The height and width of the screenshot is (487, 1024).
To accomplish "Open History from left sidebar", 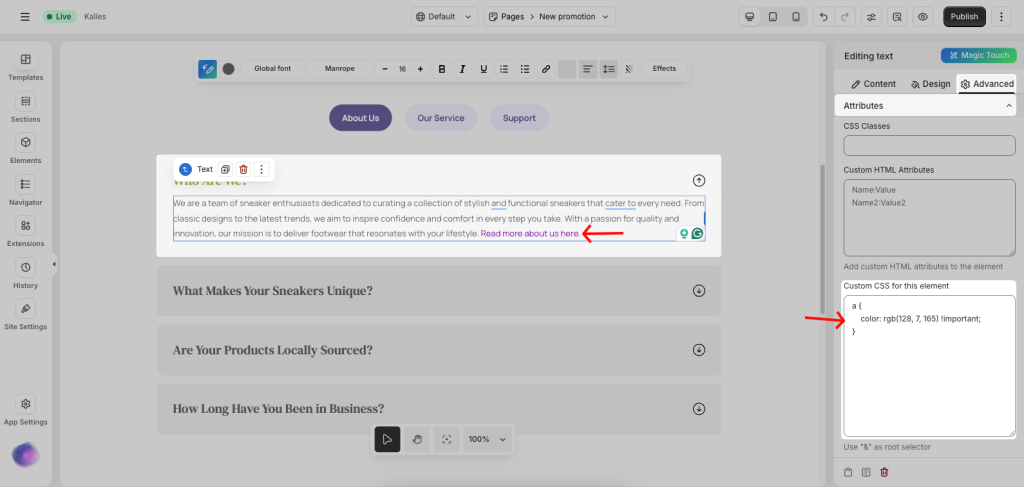I will (26, 273).
